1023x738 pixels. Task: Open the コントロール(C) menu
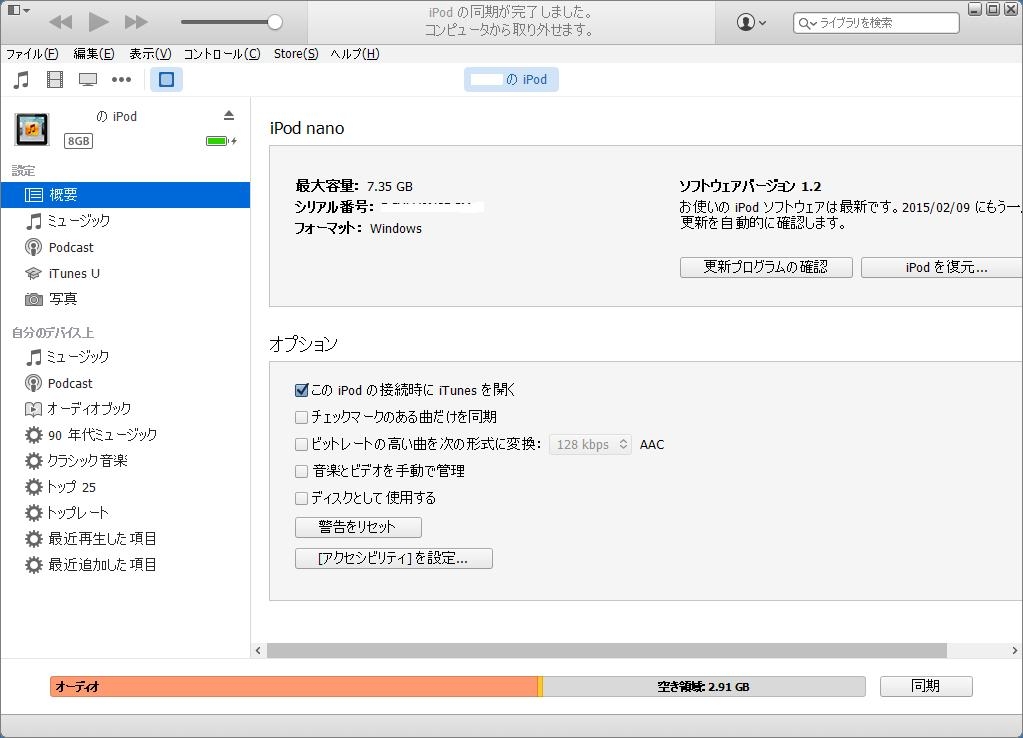(222, 54)
